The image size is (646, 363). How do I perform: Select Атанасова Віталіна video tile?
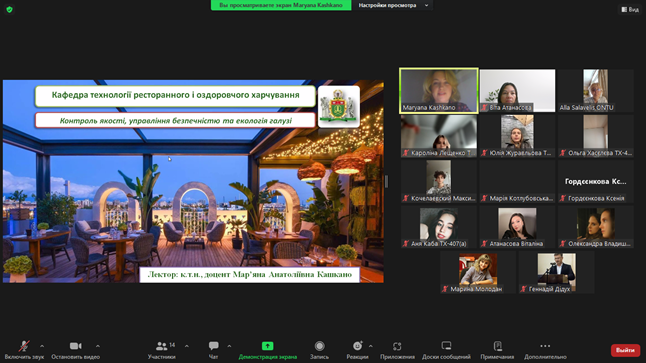click(x=517, y=227)
